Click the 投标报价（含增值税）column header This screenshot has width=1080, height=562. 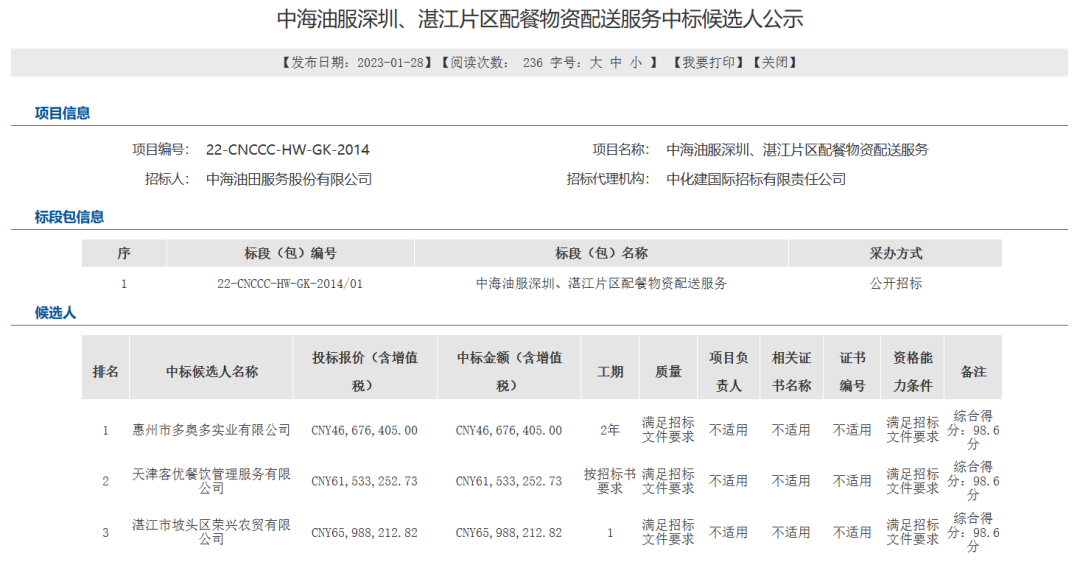[365, 368]
